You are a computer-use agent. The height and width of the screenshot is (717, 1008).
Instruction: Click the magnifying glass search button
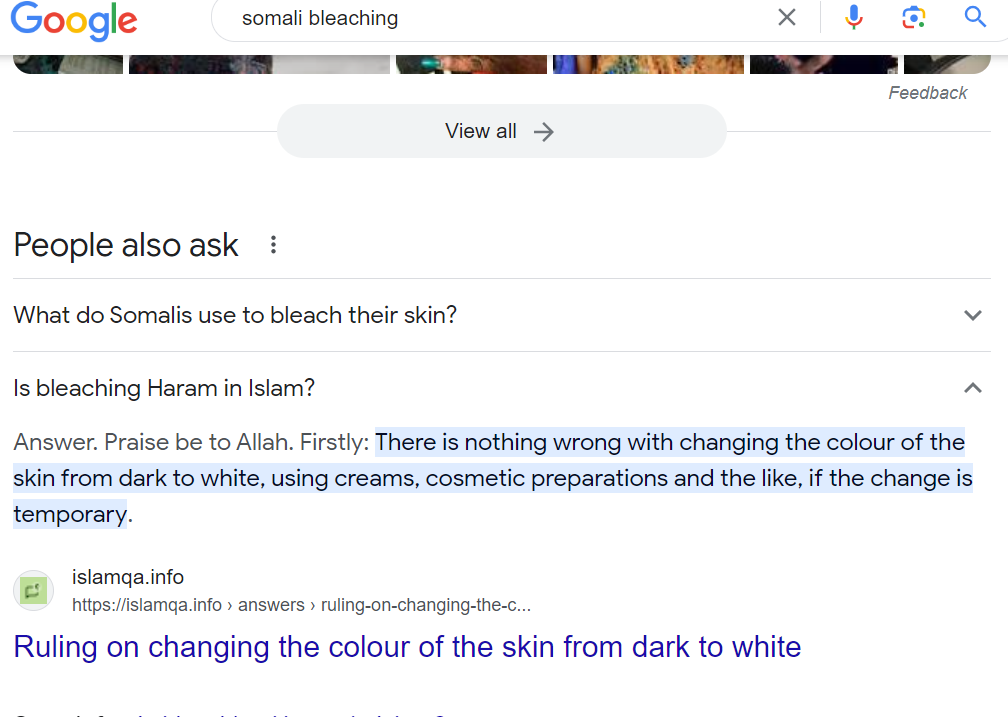click(975, 17)
